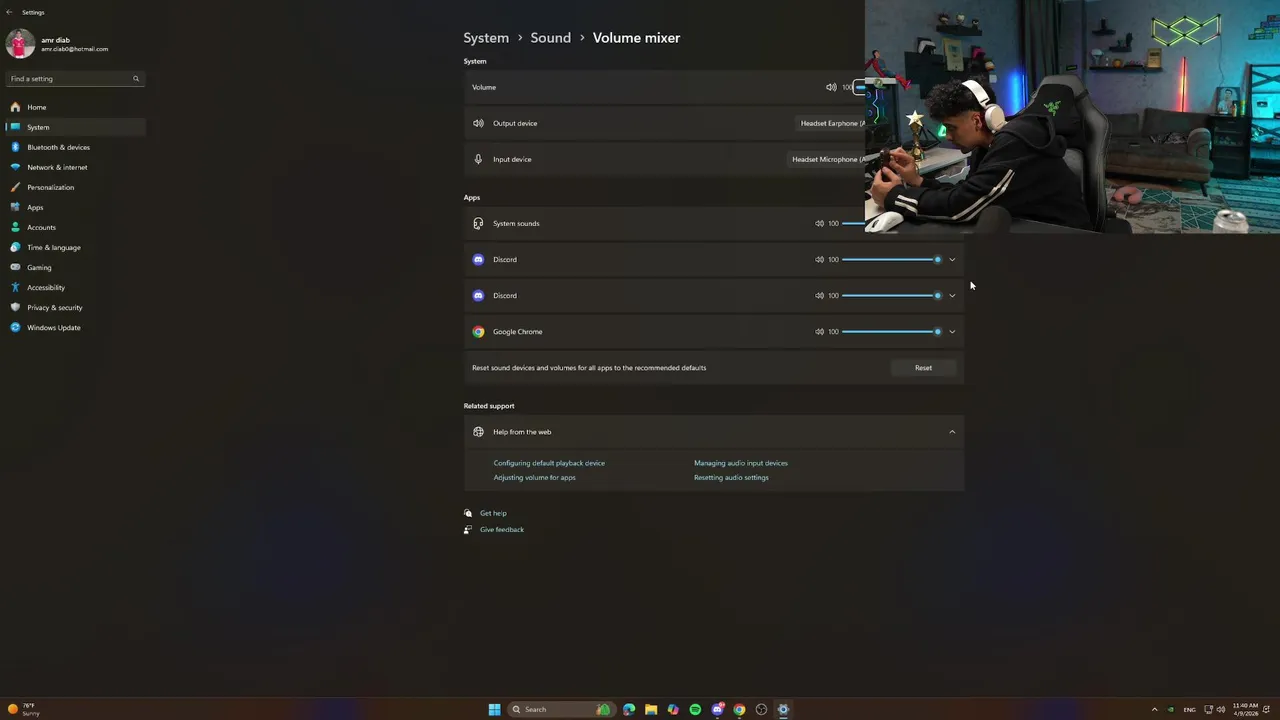1280x720 pixels.
Task: Go back using the Settings back arrow
Action: 9,12
